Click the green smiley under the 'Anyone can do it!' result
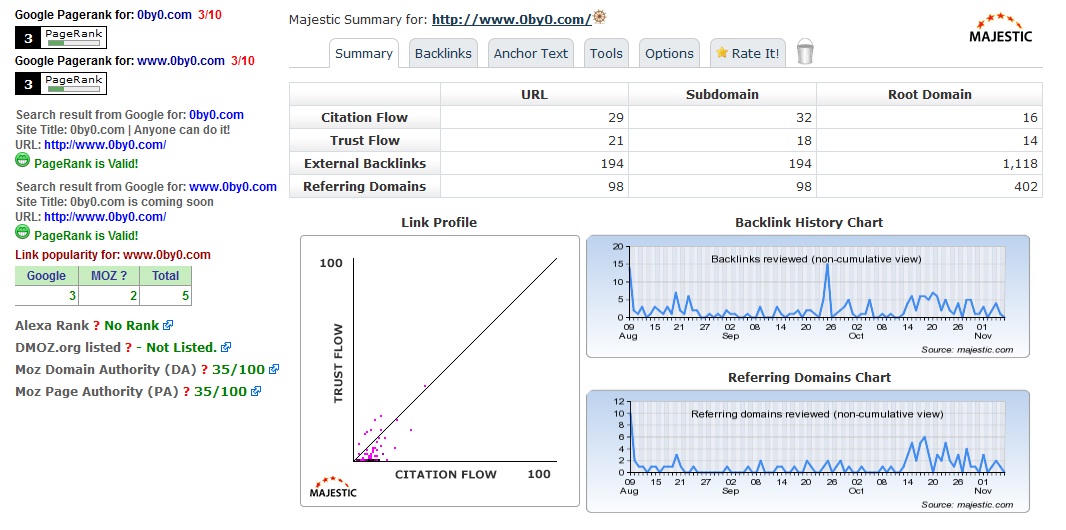The width and height of the screenshot is (1066, 530). pos(22,161)
